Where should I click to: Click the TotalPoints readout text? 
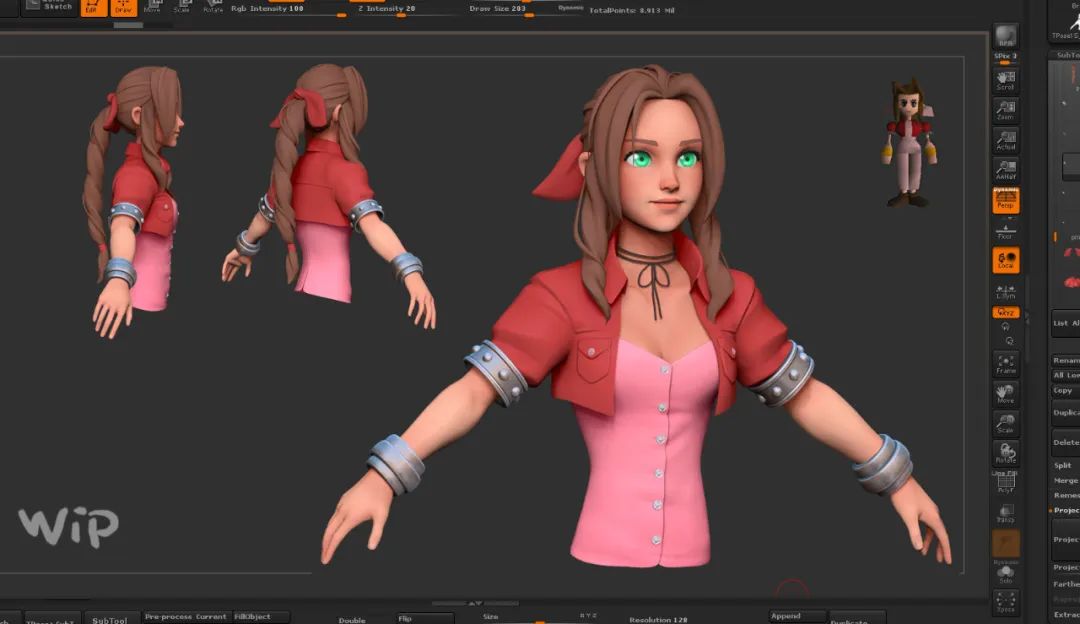[x=632, y=10]
